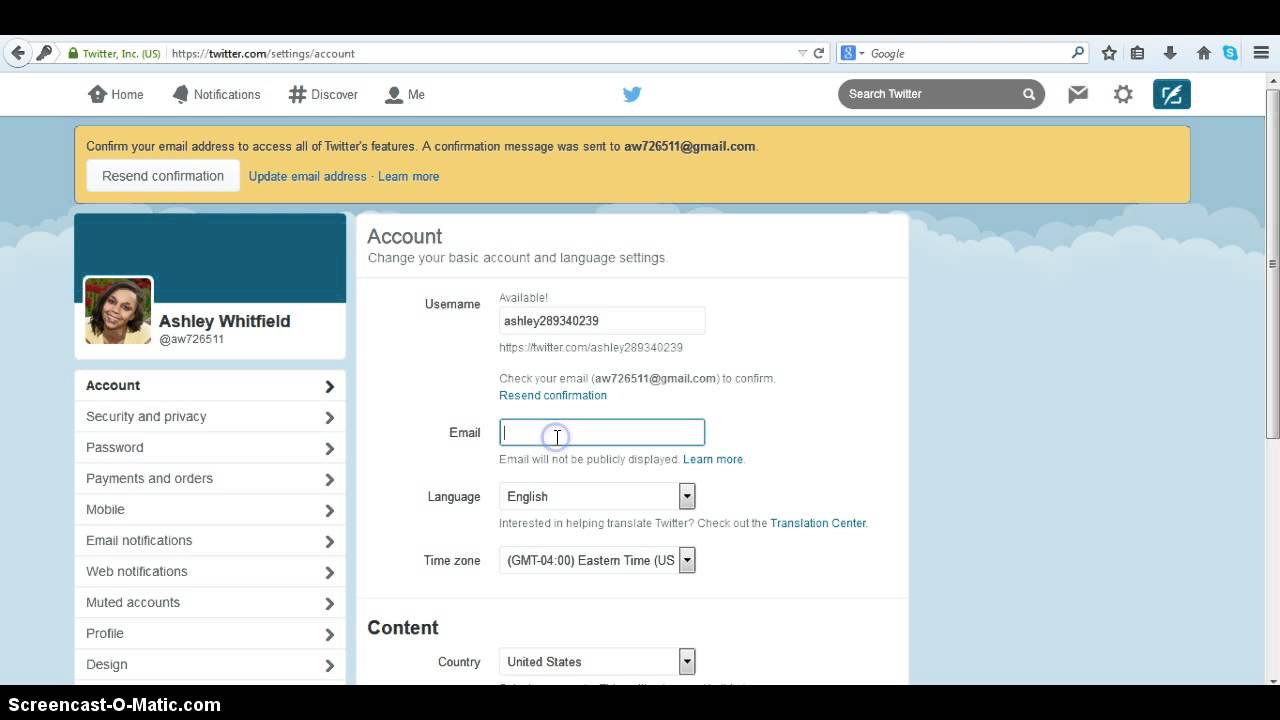
Task: Open the Country dropdown
Action: point(597,661)
